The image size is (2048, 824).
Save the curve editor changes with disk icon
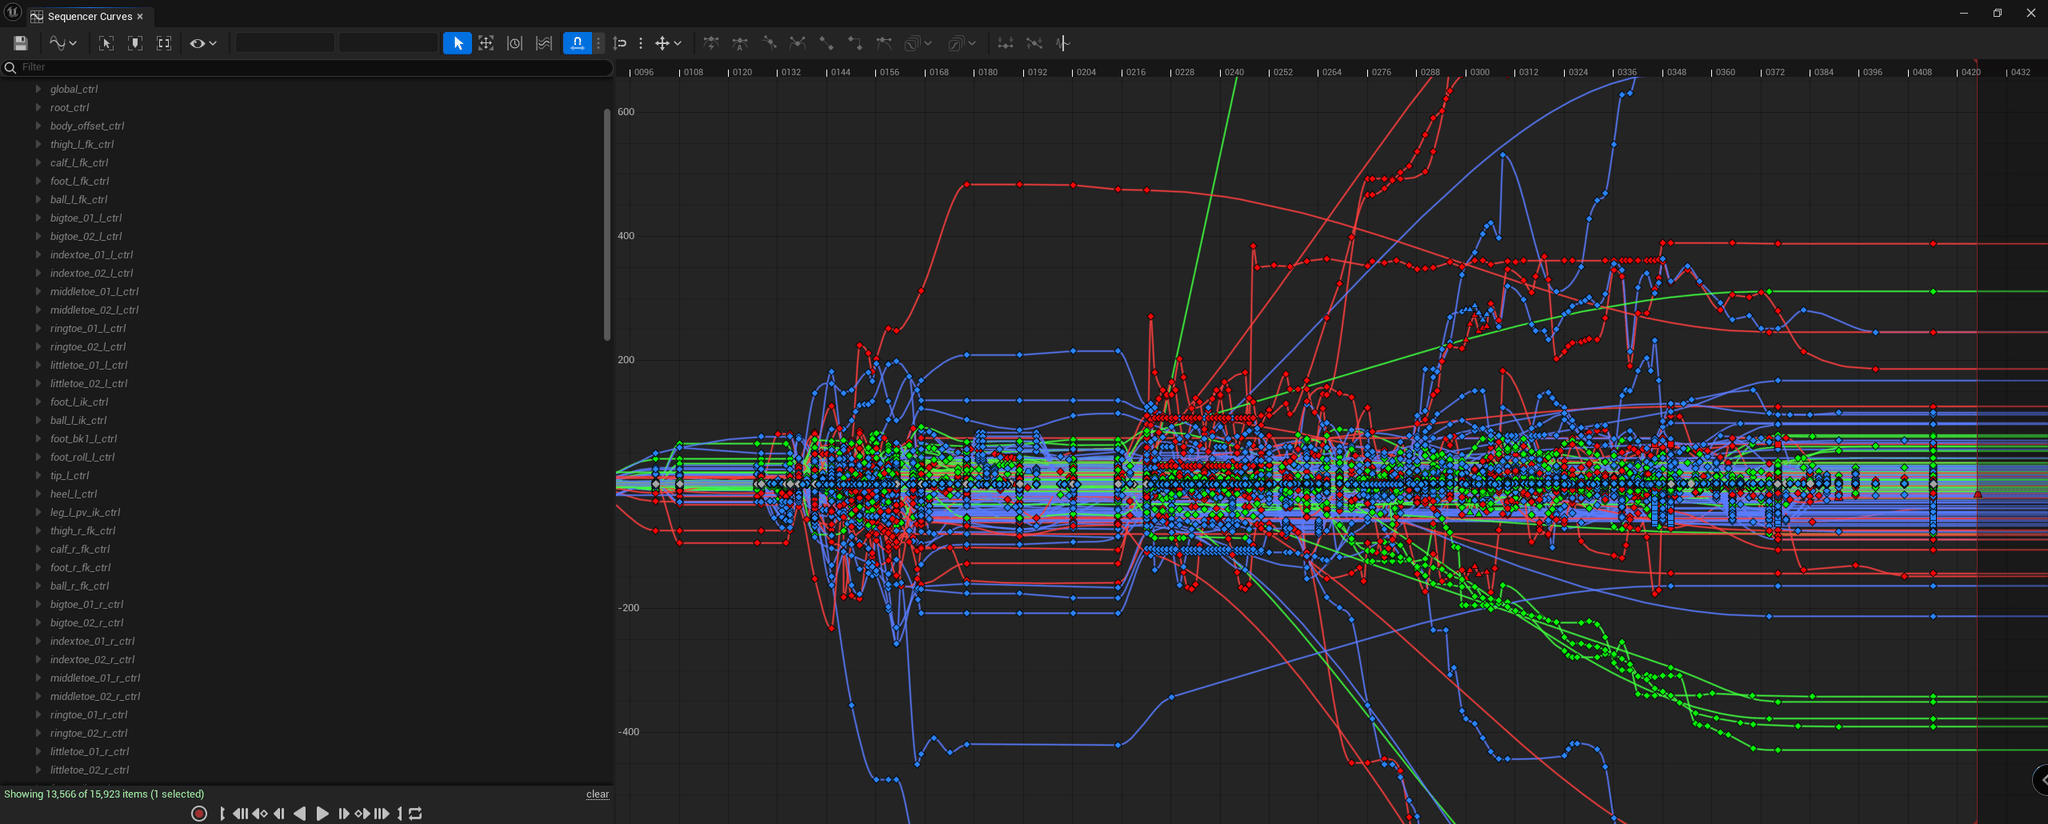pos(20,43)
